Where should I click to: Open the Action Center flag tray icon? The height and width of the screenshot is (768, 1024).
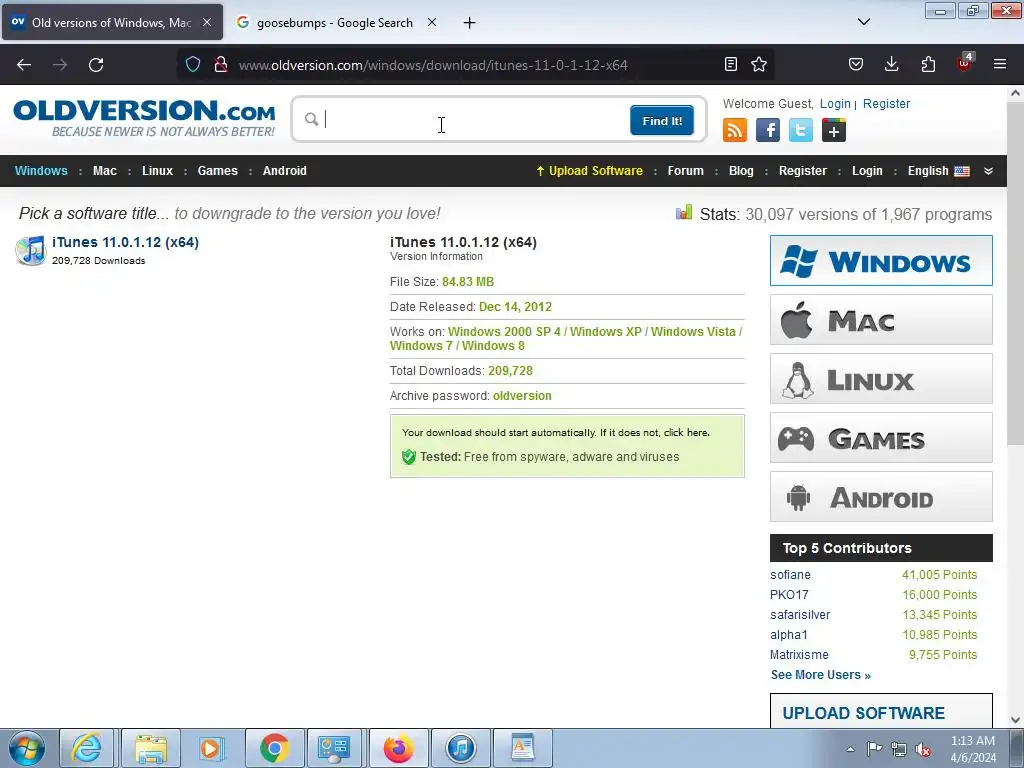[874, 749]
